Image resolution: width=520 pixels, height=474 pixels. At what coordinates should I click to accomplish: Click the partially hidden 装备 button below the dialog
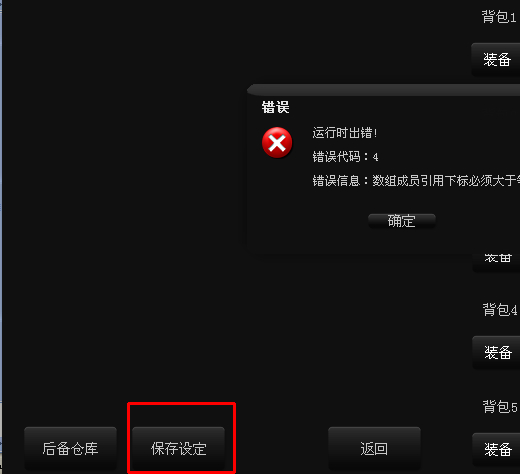click(x=497, y=263)
